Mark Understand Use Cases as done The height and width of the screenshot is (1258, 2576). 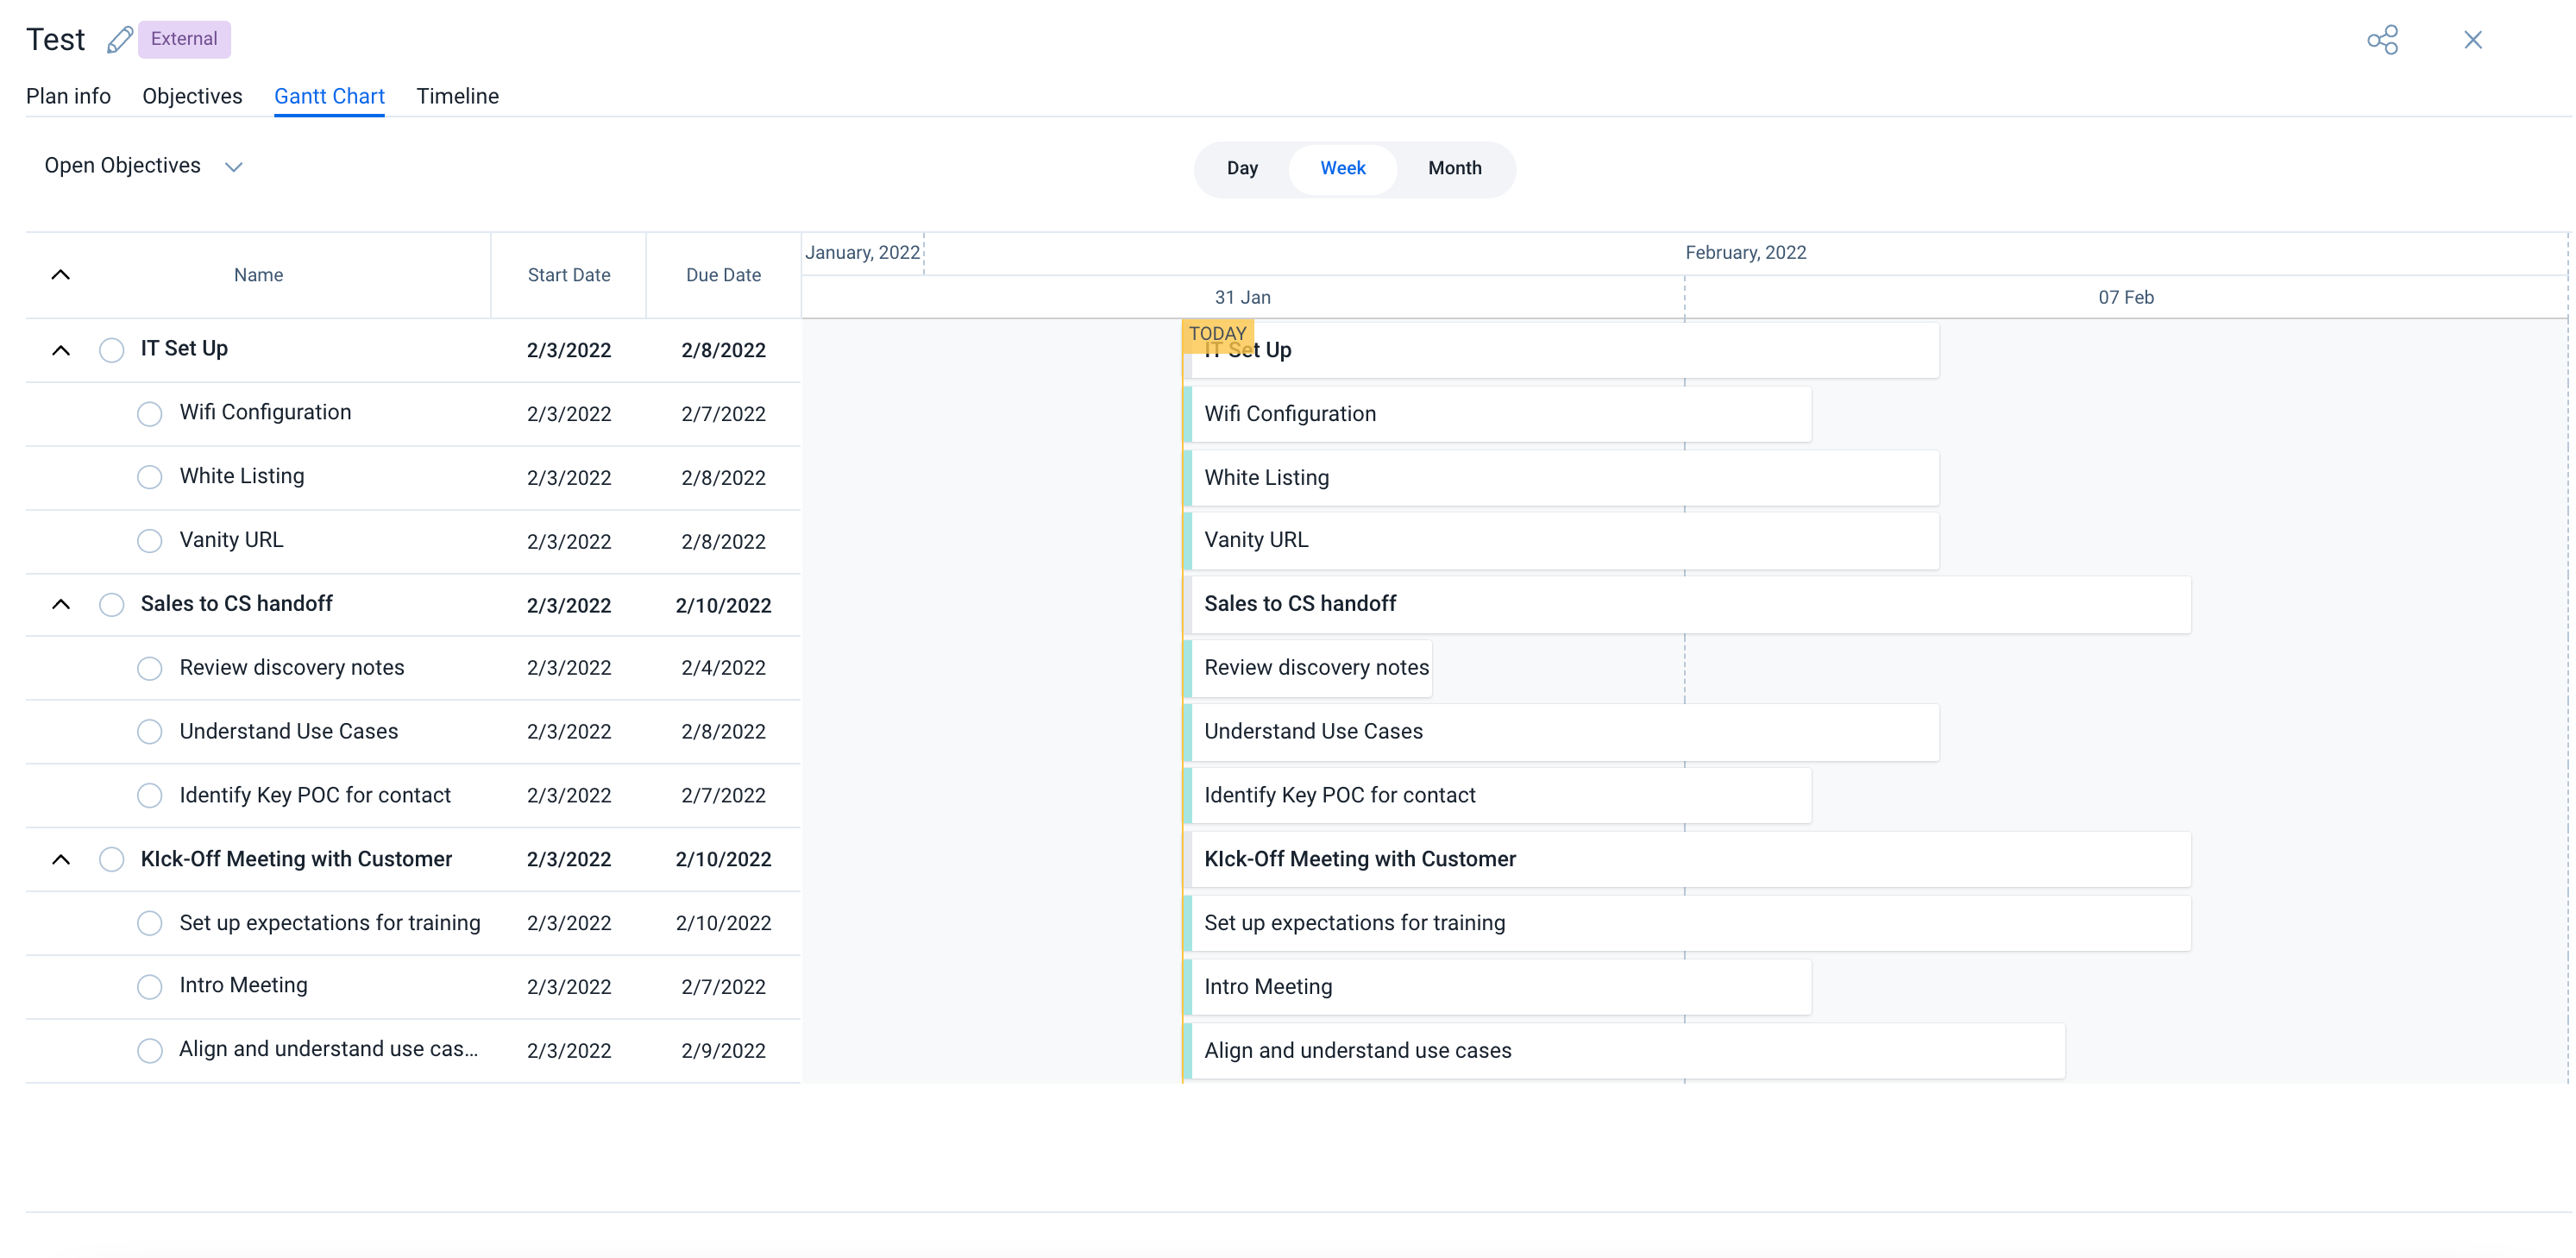click(x=149, y=732)
